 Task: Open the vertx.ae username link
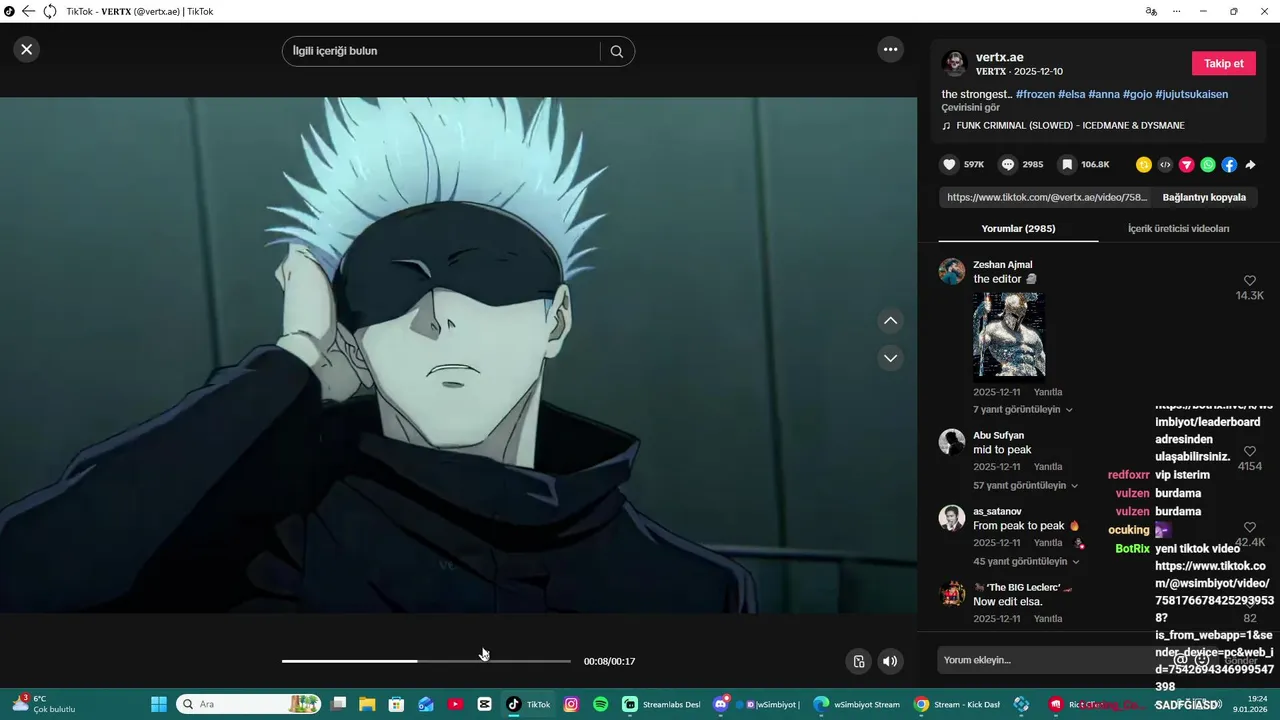[x=1000, y=58]
